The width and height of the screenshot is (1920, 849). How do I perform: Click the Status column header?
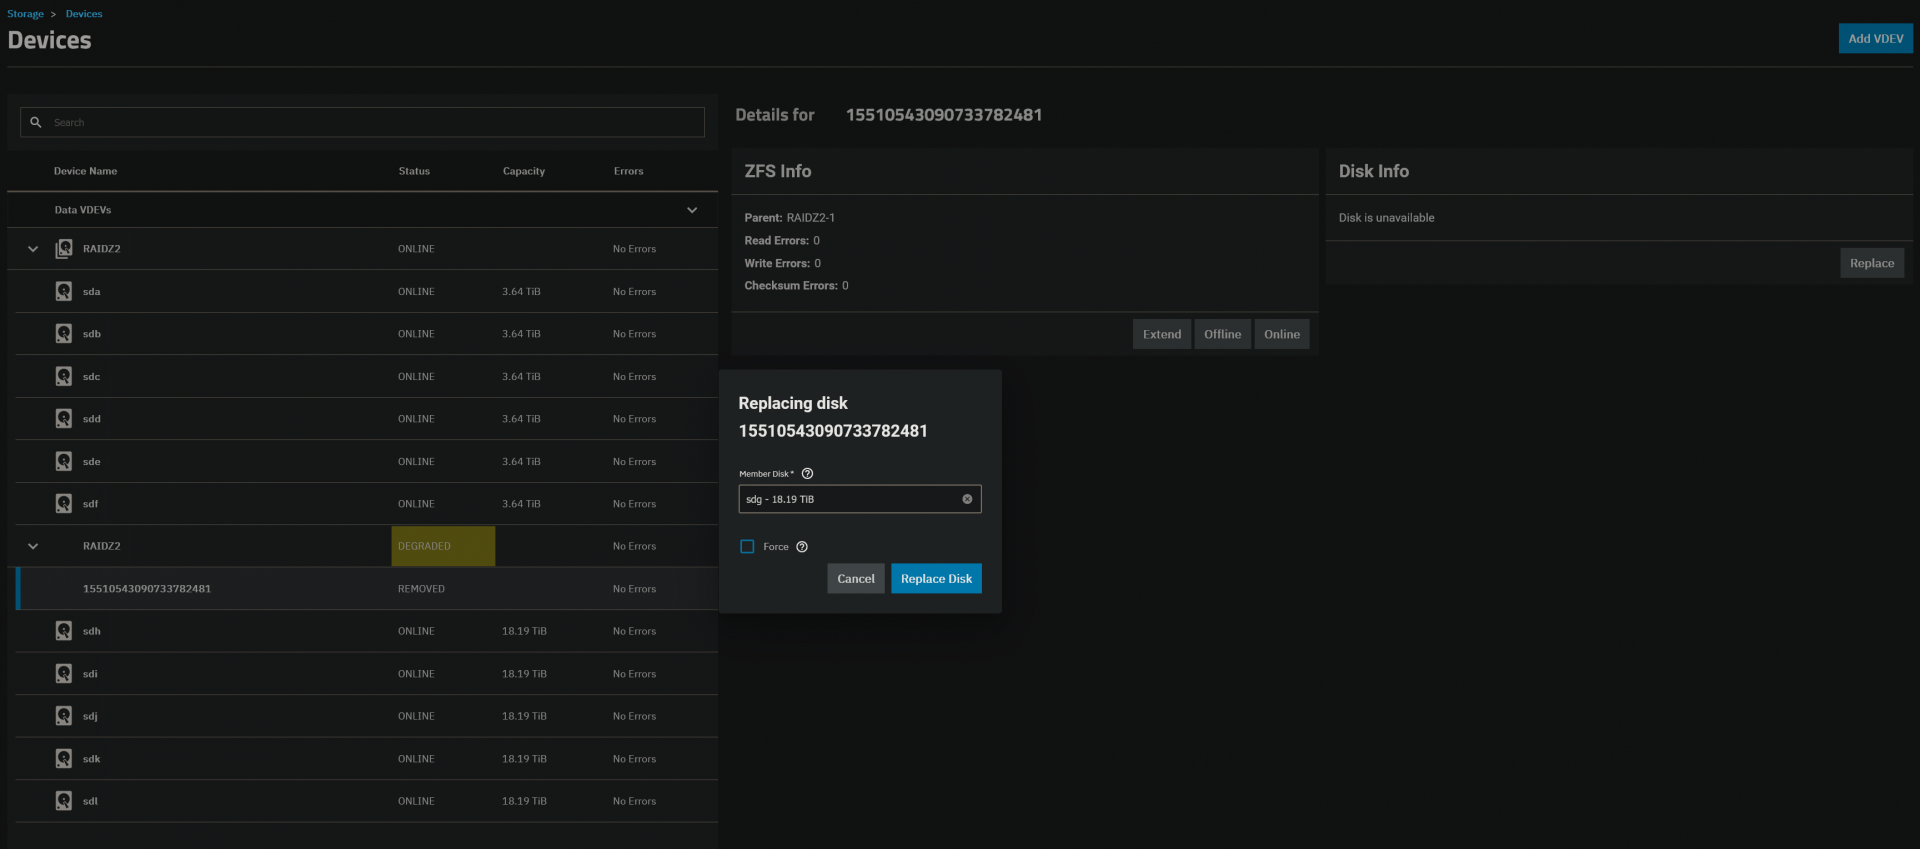pyautogui.click(x=414, y=171)
